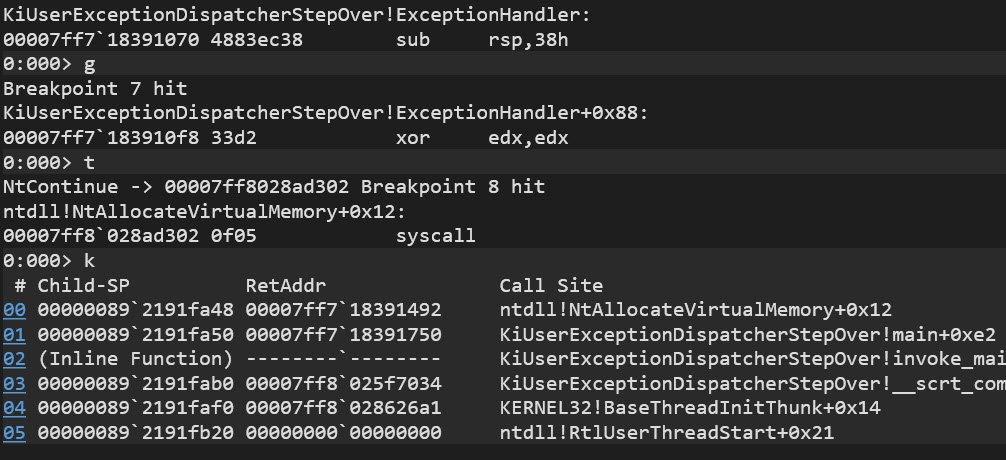Open stack frame 05 link

click(x=14, y=432)
